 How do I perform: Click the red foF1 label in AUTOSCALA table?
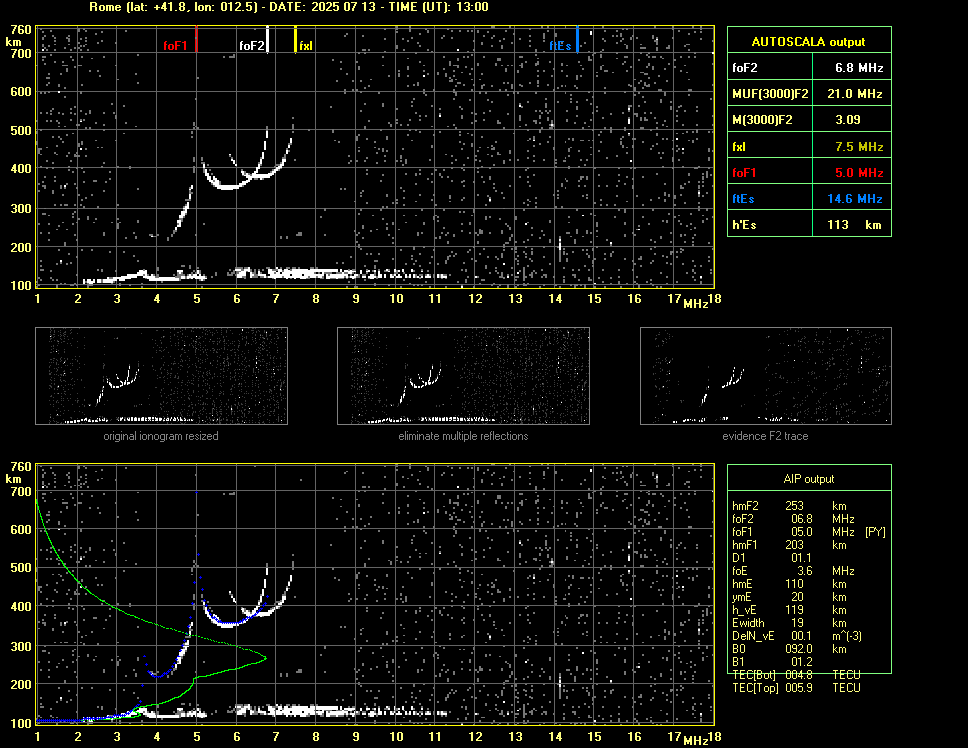click(744, 173)
